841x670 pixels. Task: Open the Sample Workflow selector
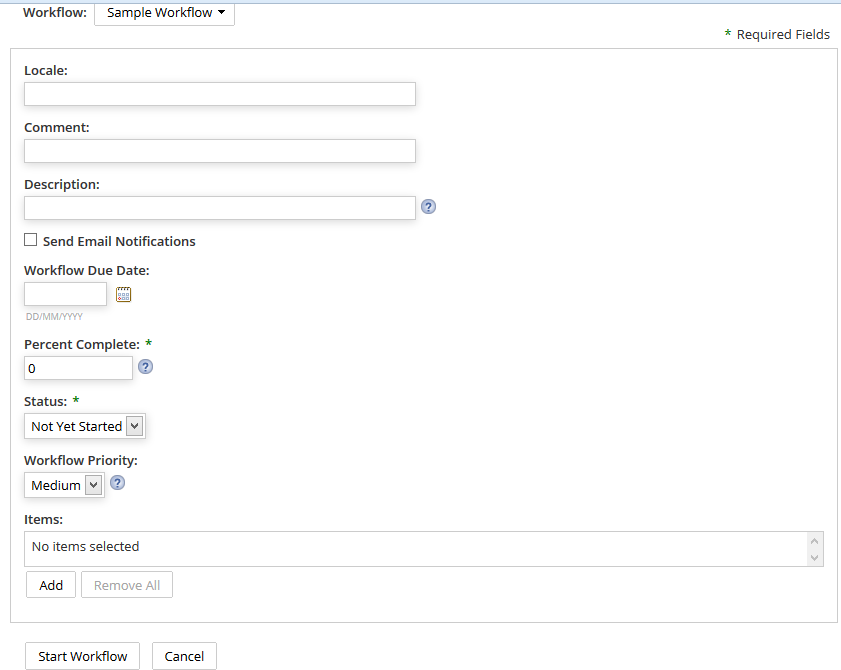coord(164,13)
